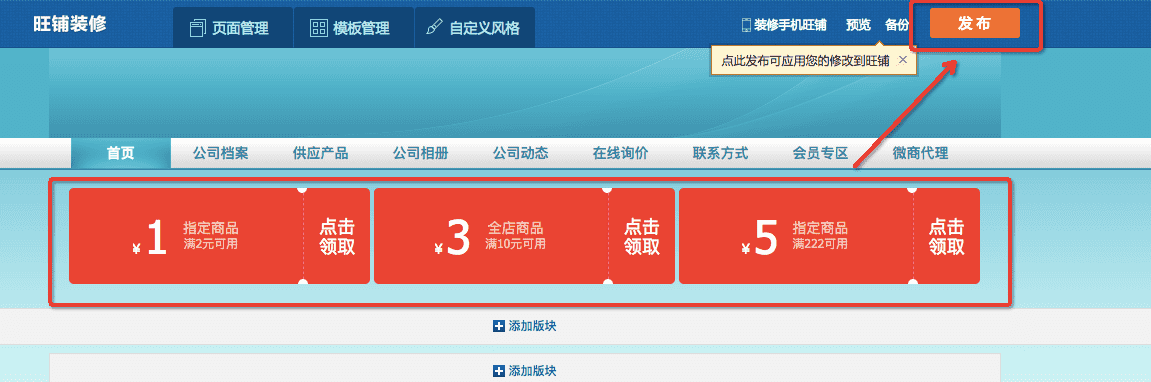Image resolution: width=1151 pixels, height=382 pixels.
Task: Click the 满2元可用 coupon text
Action: point(211,244)
